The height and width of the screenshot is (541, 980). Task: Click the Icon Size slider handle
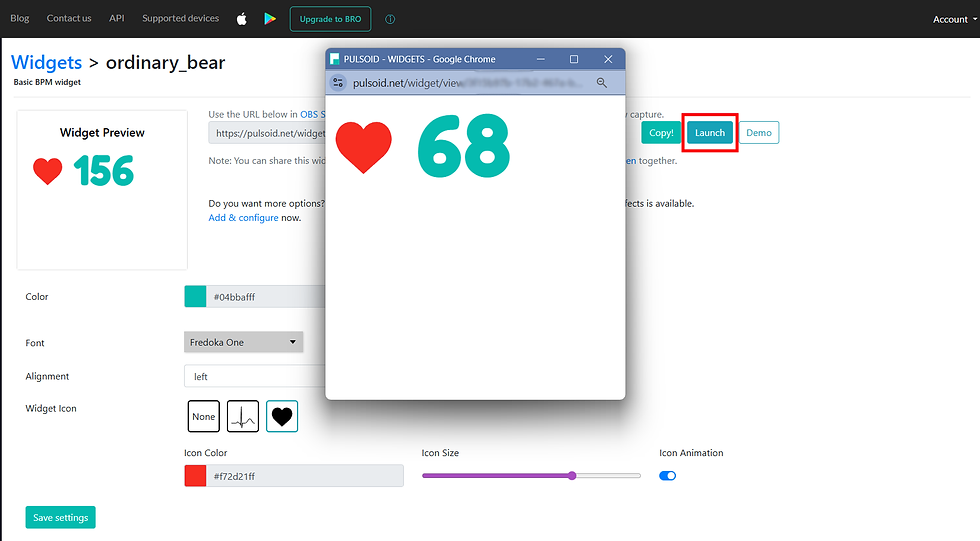(x=572, y=475)
